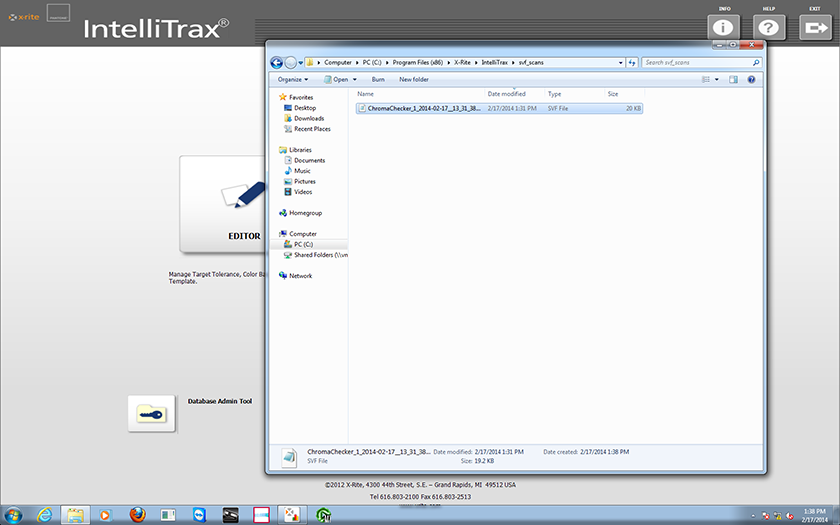This screenshot has height=525, width=840.
Task: Click Computer in the address breadcrumb
Action: coord(338,63)
